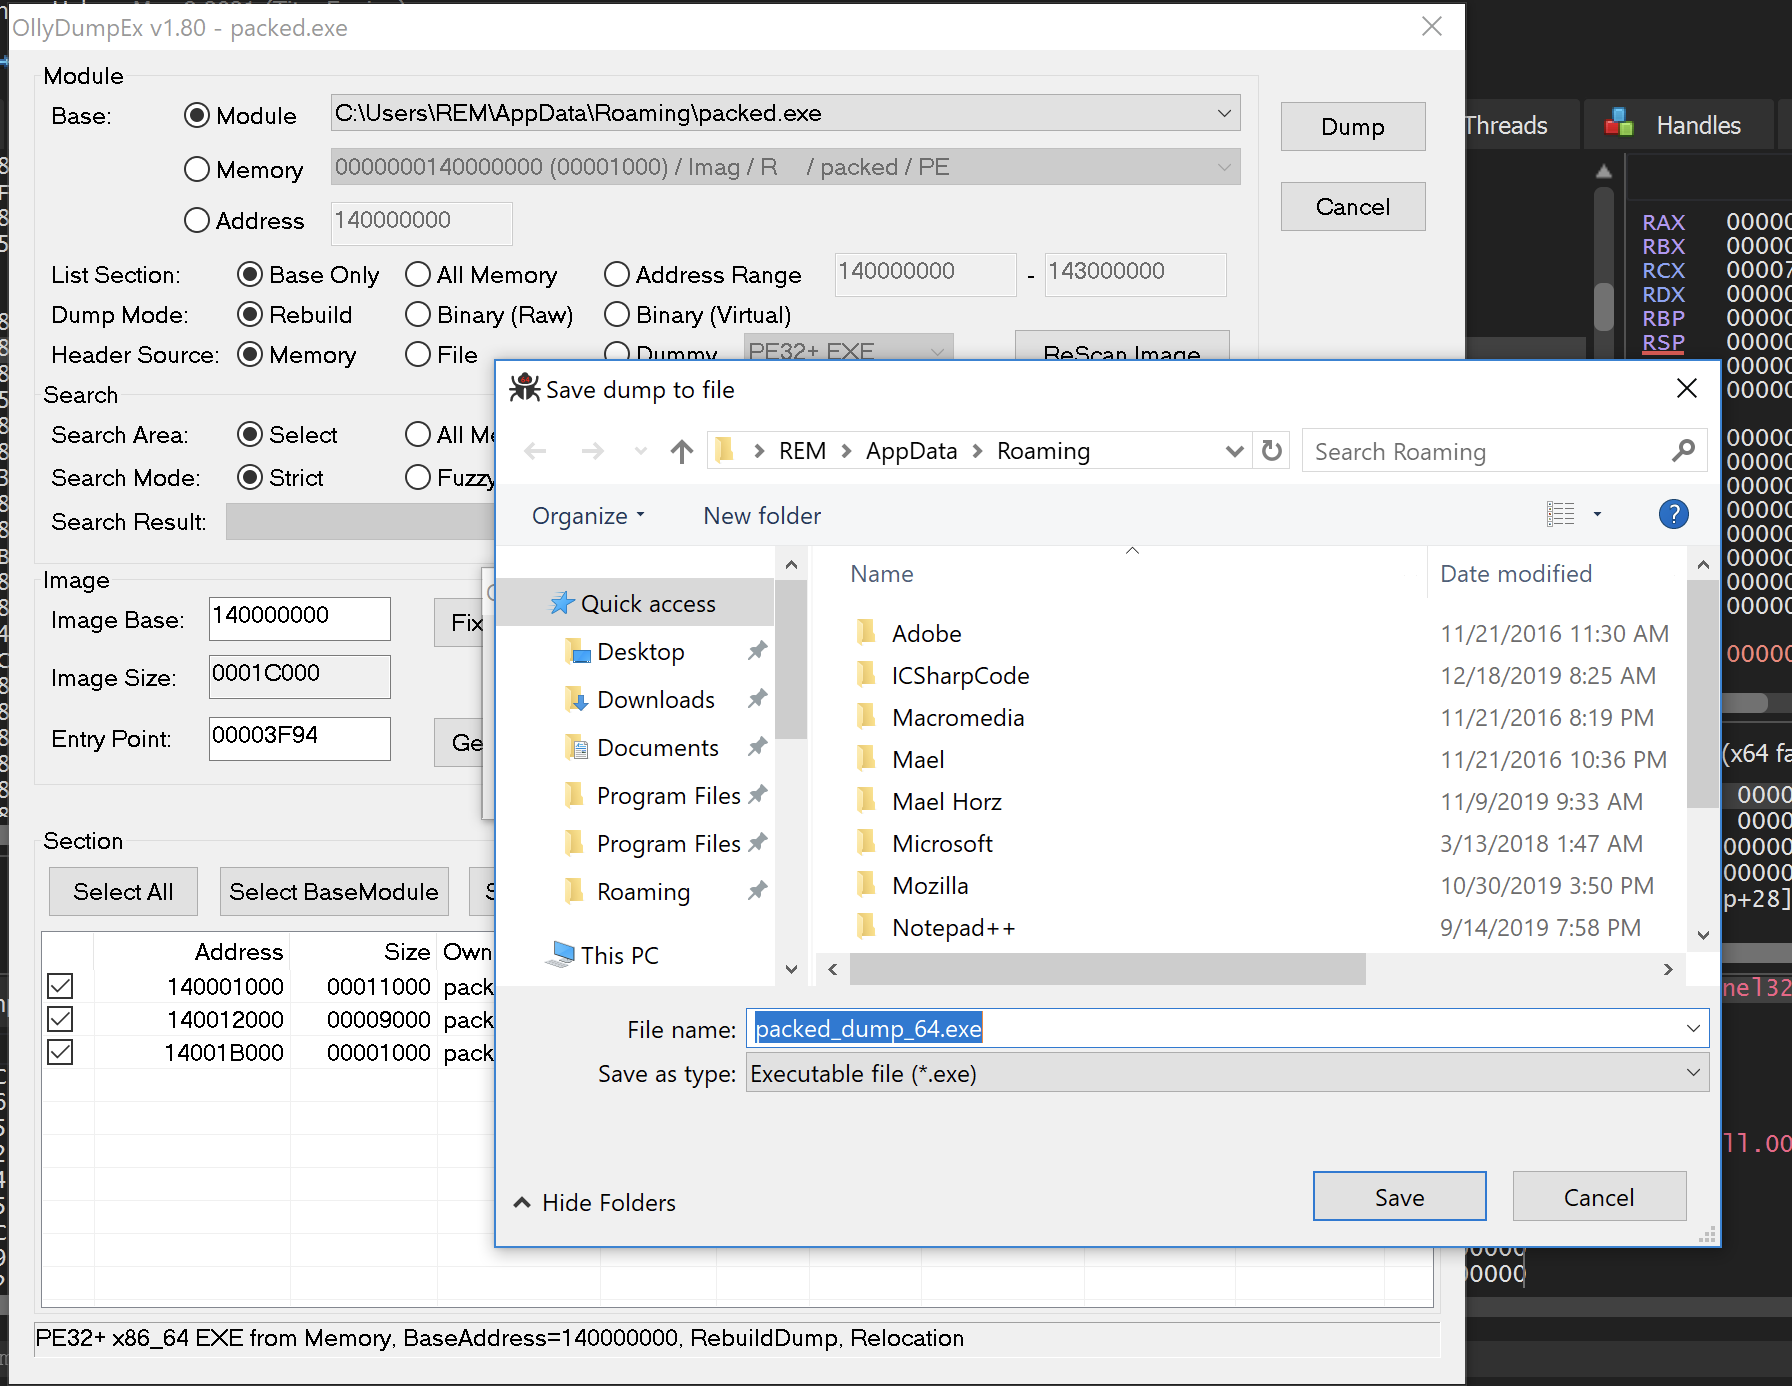The height and width of the screenshot is (1386, 1792).
Task: Click the Dump button in OllyDumpEx
Action: (1353, 127)
